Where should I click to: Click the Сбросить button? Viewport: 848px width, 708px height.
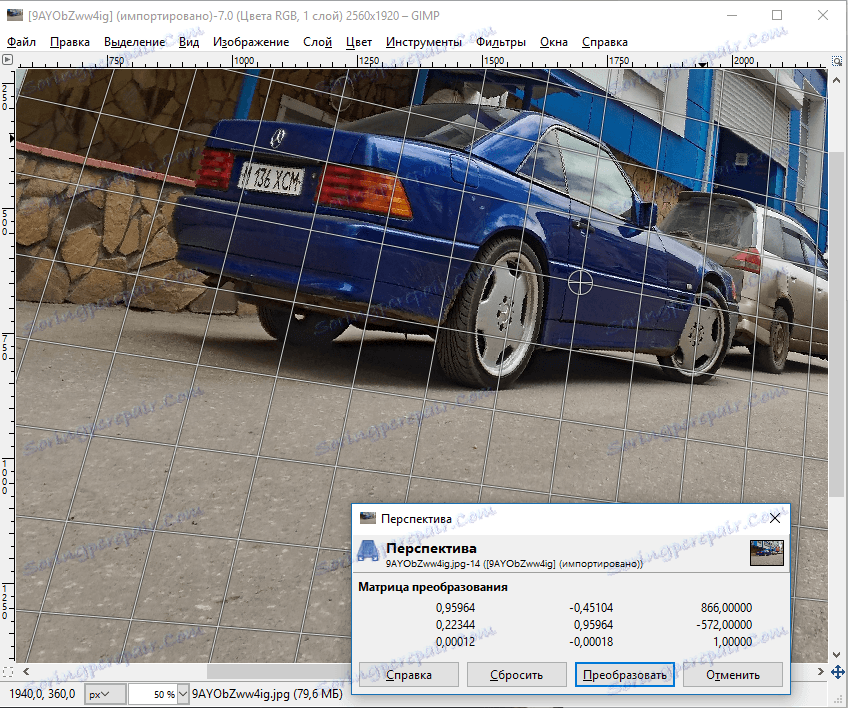point(516,674)
